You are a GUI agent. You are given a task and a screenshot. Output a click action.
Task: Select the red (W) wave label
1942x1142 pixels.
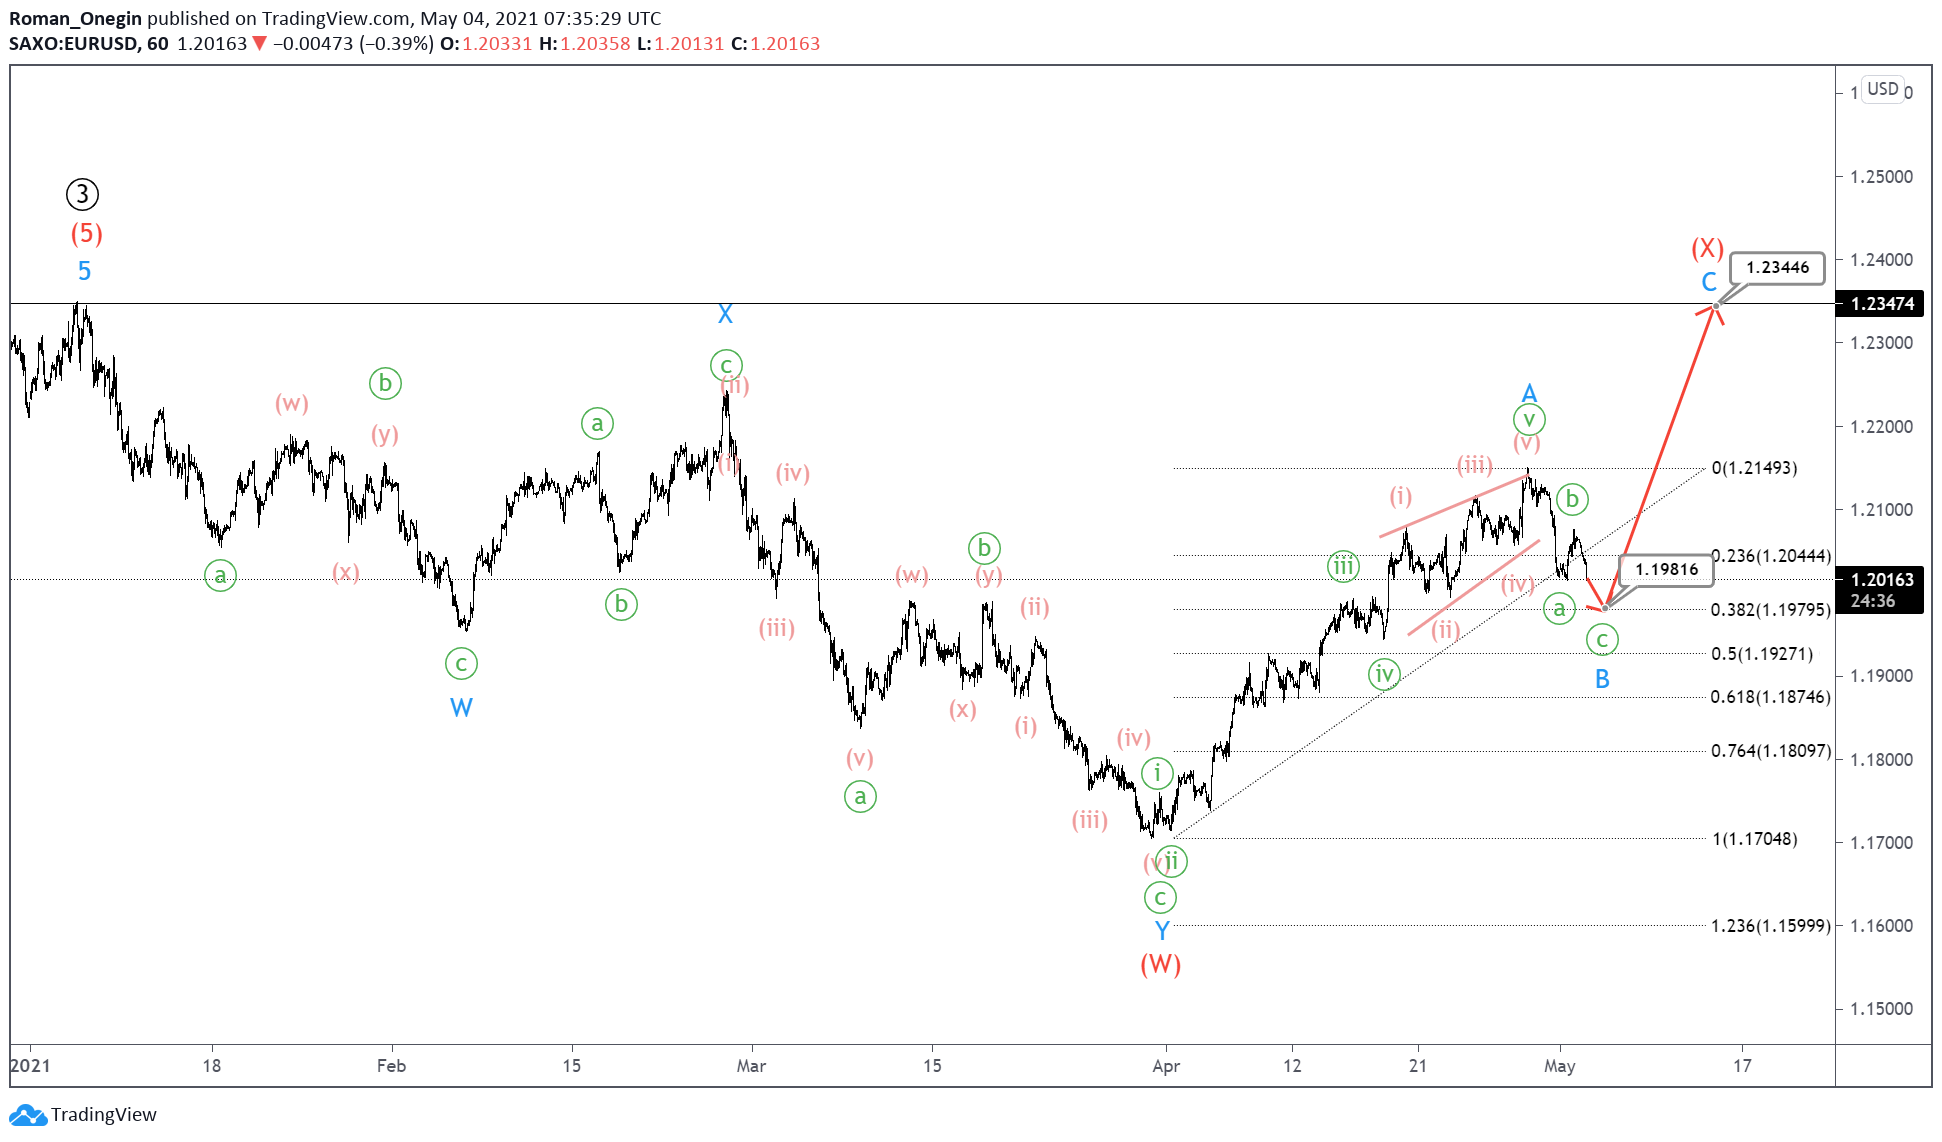point(1160,964)
